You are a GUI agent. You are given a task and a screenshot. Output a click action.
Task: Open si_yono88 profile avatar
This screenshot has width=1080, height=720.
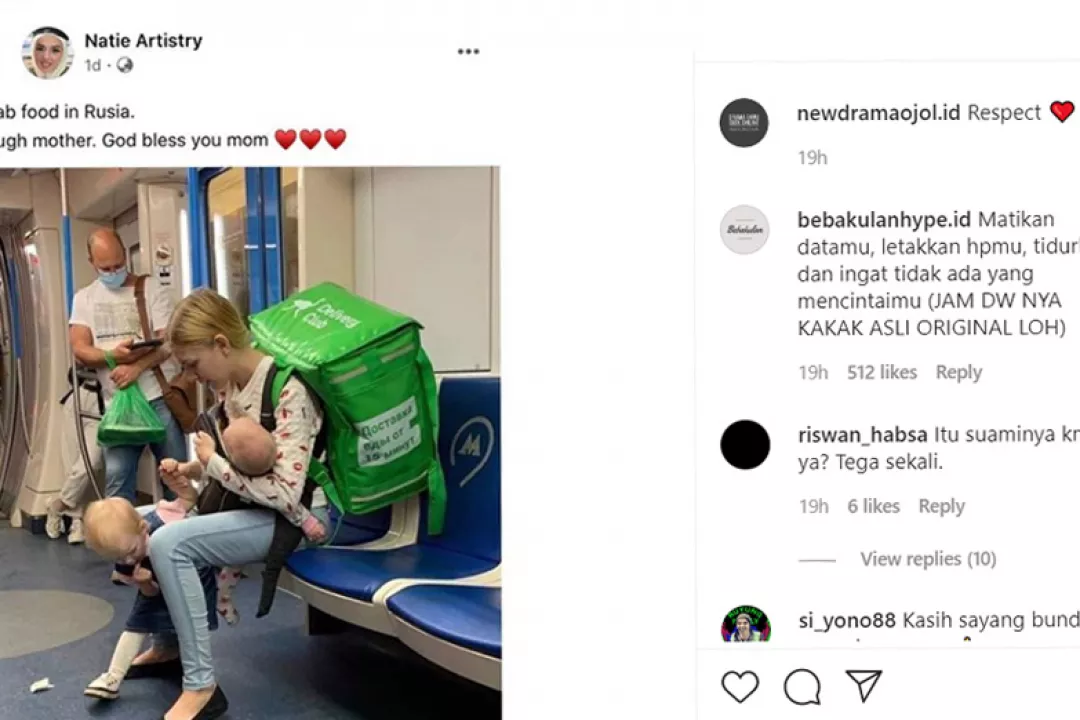tap(745, 624)
